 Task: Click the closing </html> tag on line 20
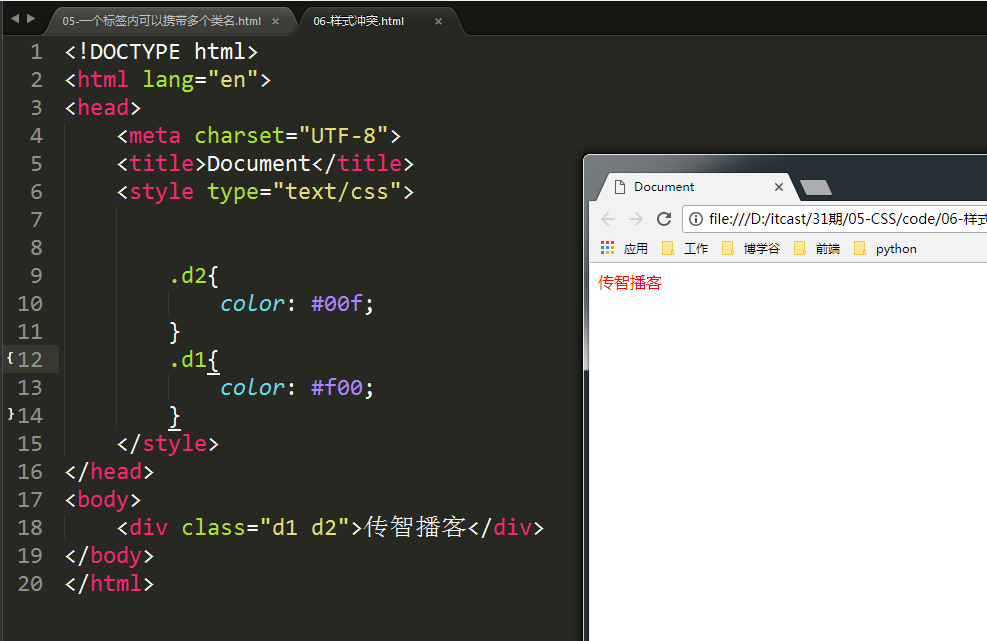(x=109, y=583)
